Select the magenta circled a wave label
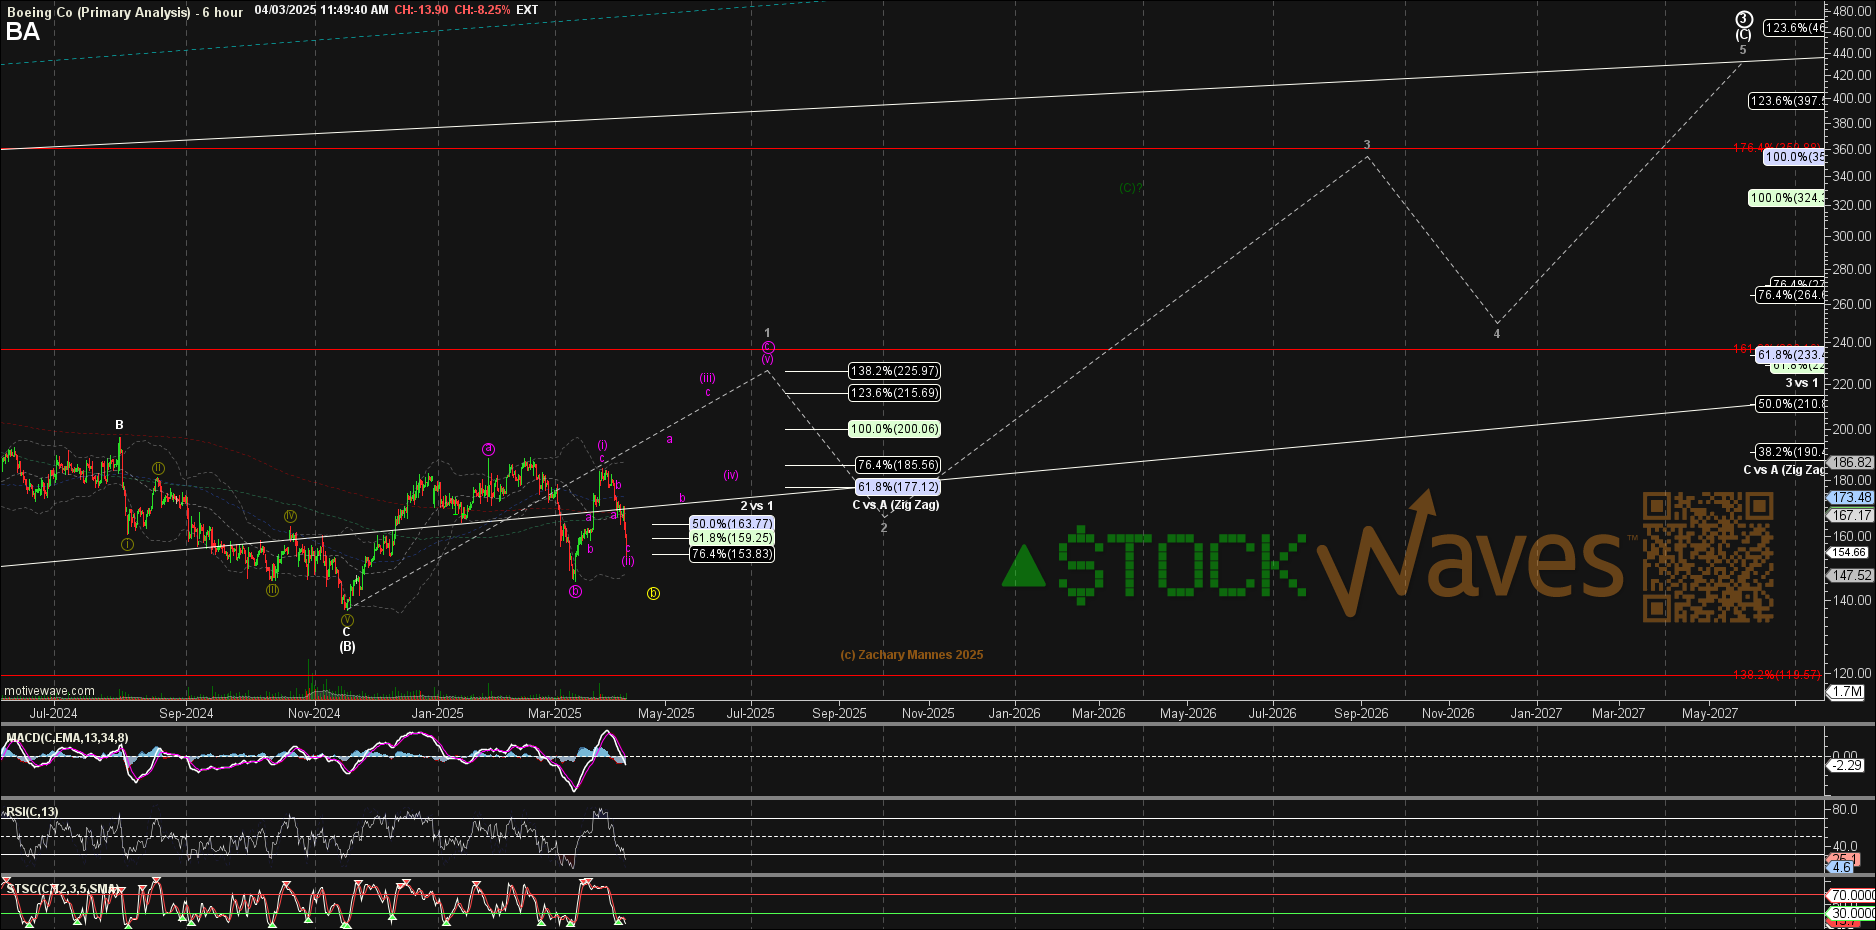The image size is (1876, 930). pyautogui.click(x=488, y=449)
